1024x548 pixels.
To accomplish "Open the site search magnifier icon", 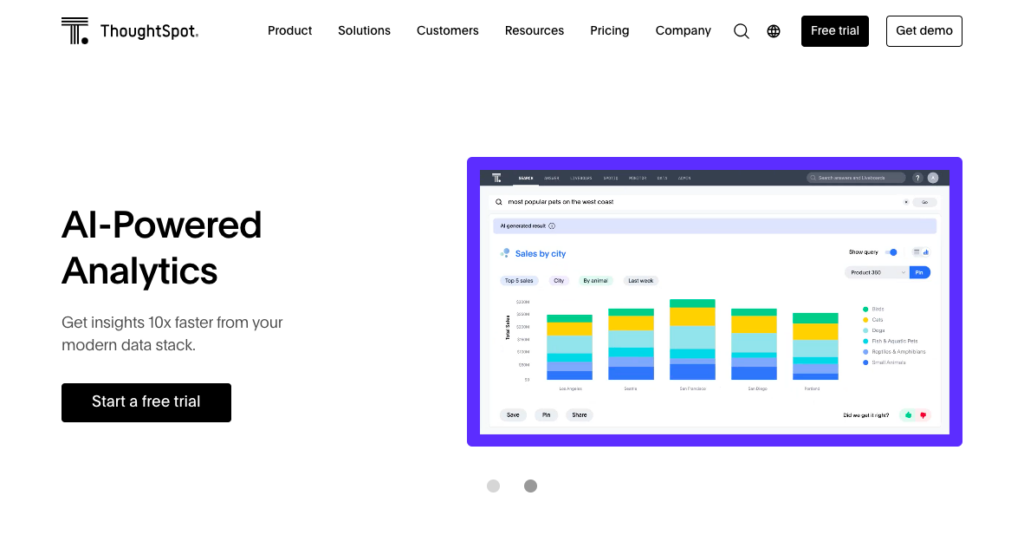I will [x=741, y=31].
